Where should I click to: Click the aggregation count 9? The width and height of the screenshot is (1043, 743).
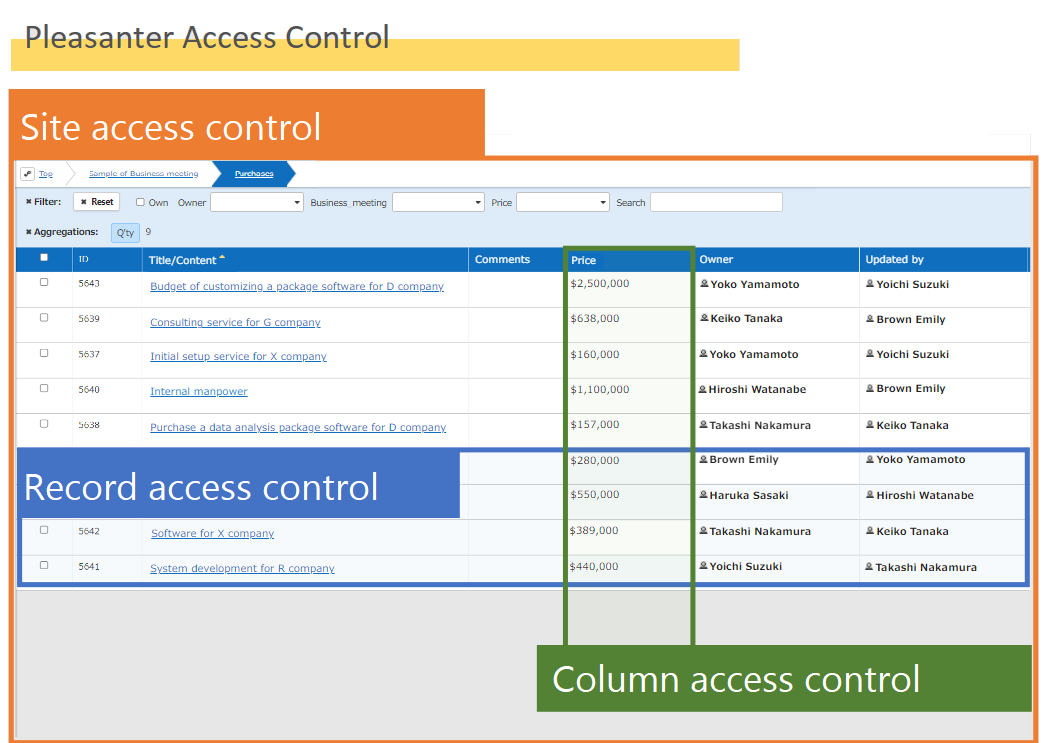click(148, 232)
